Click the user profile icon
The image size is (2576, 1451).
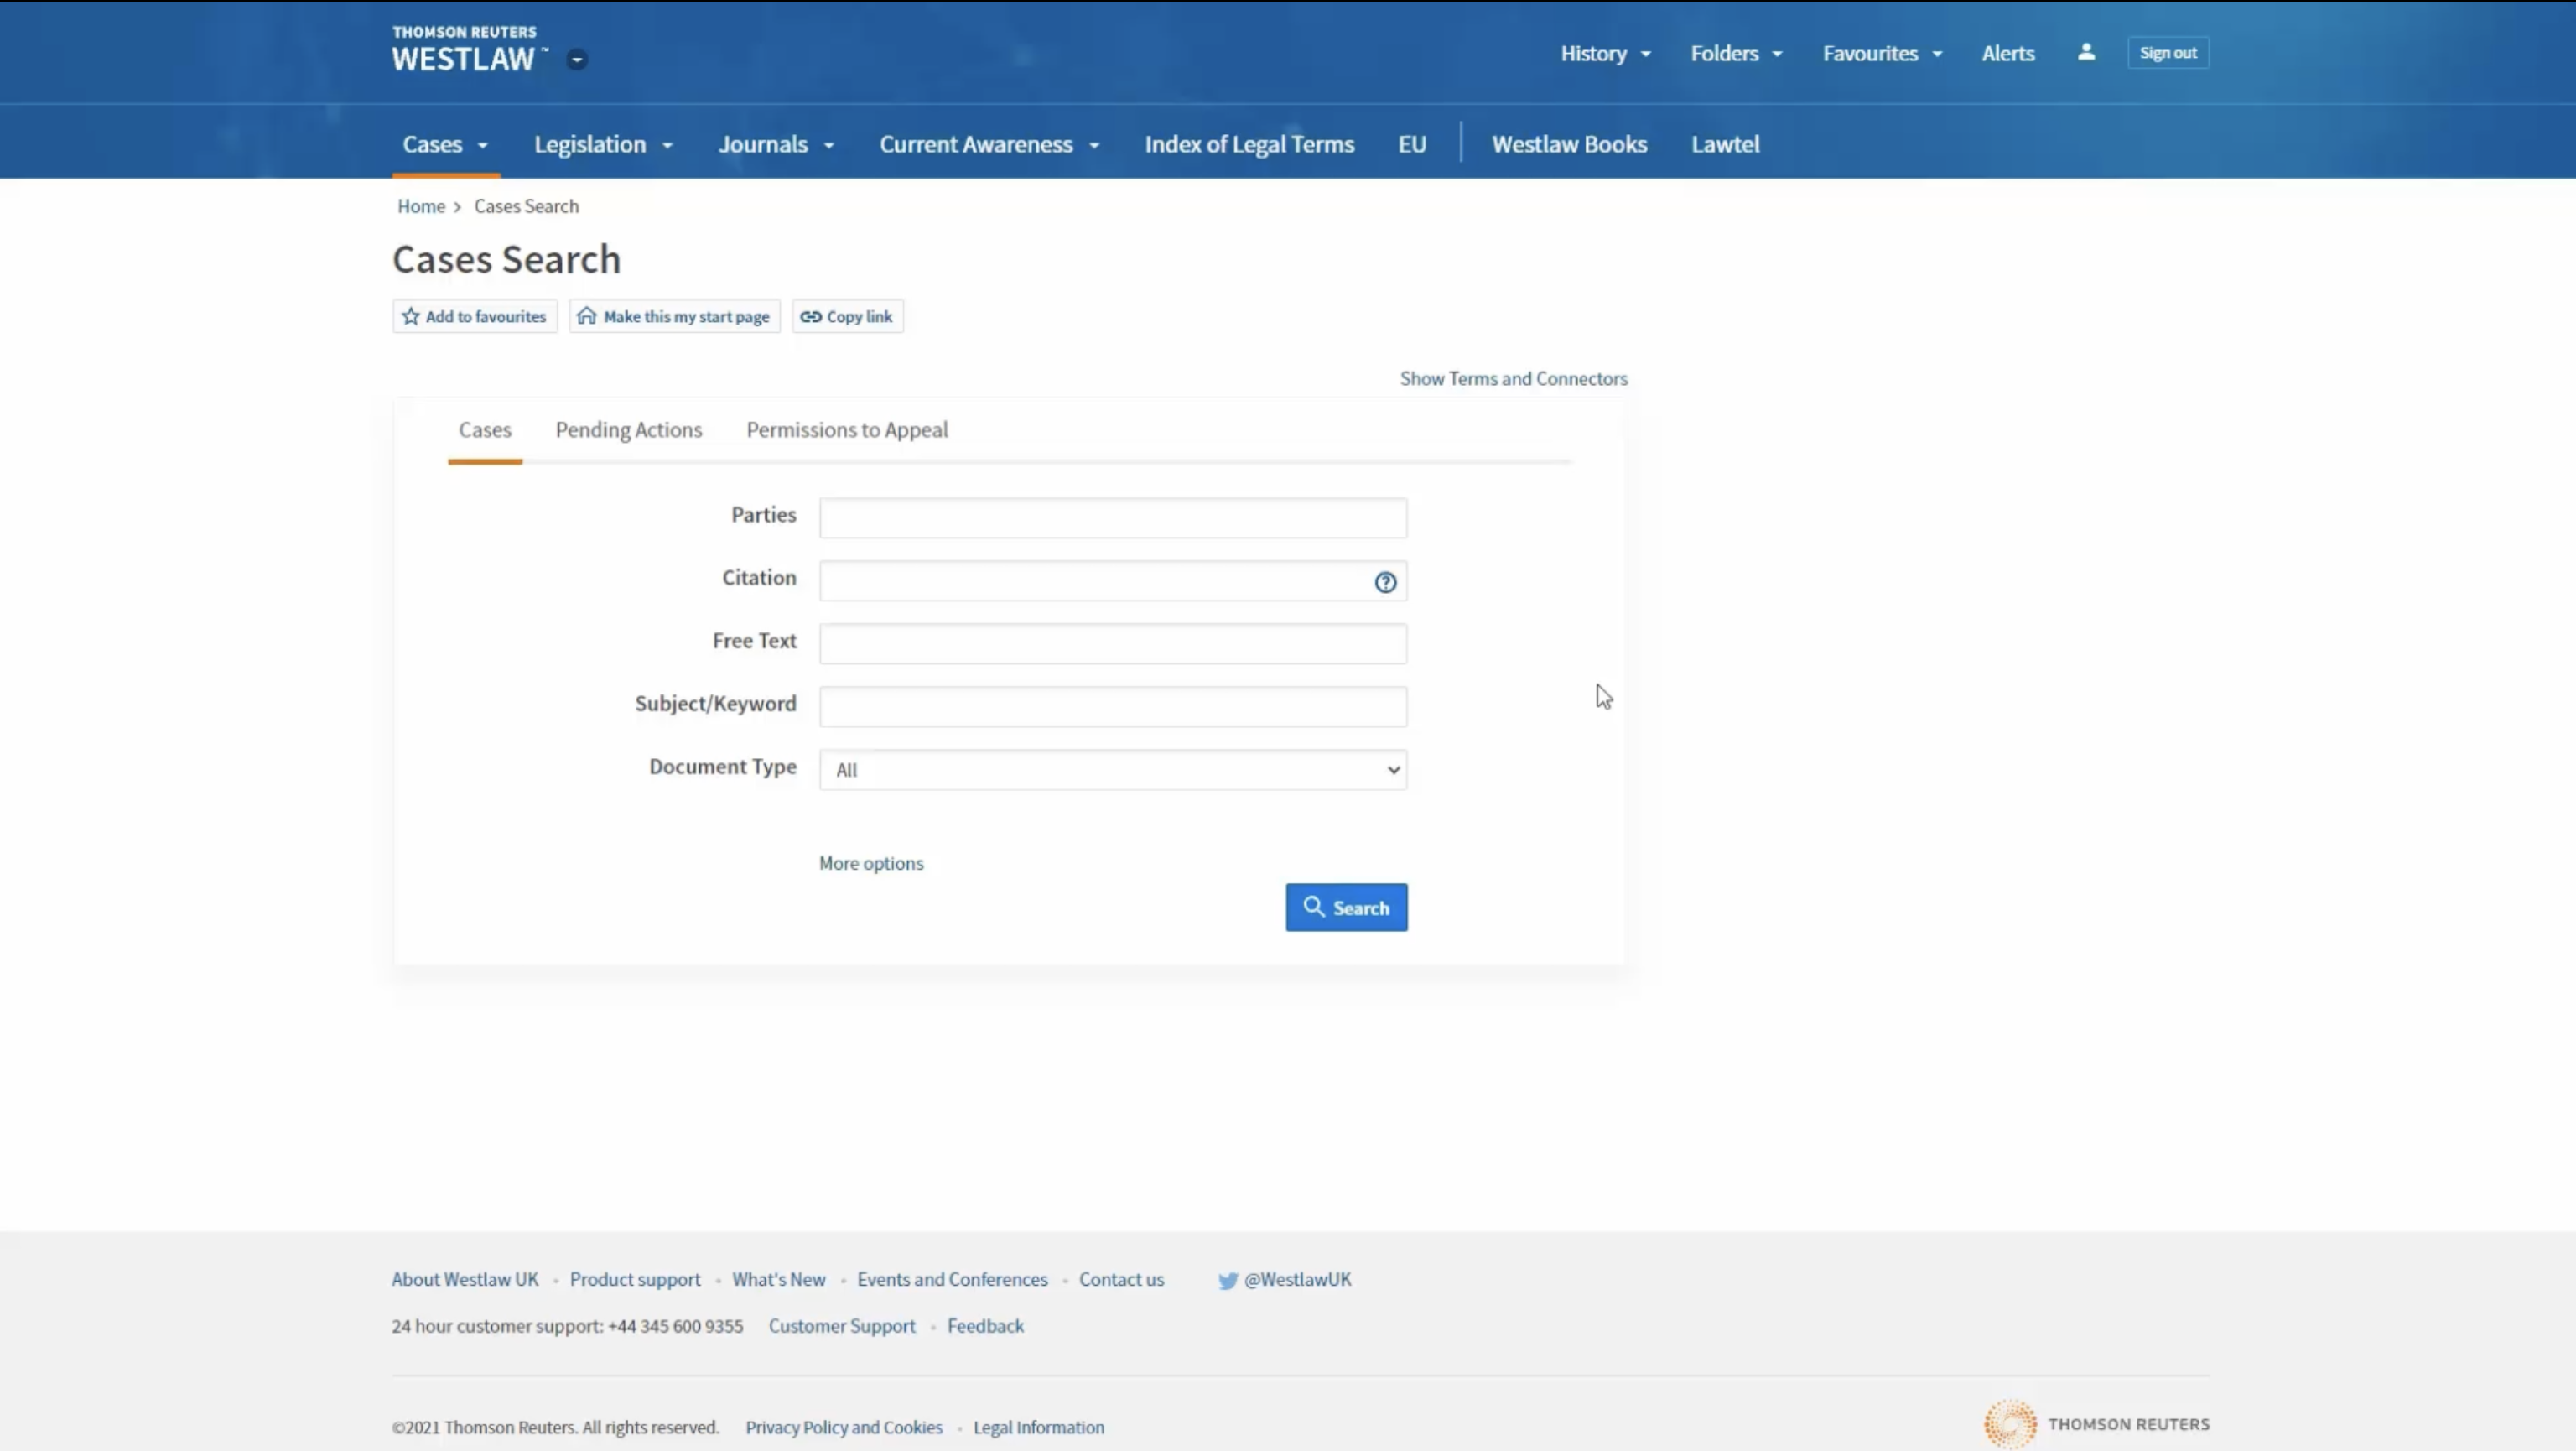coord(2086,52)
